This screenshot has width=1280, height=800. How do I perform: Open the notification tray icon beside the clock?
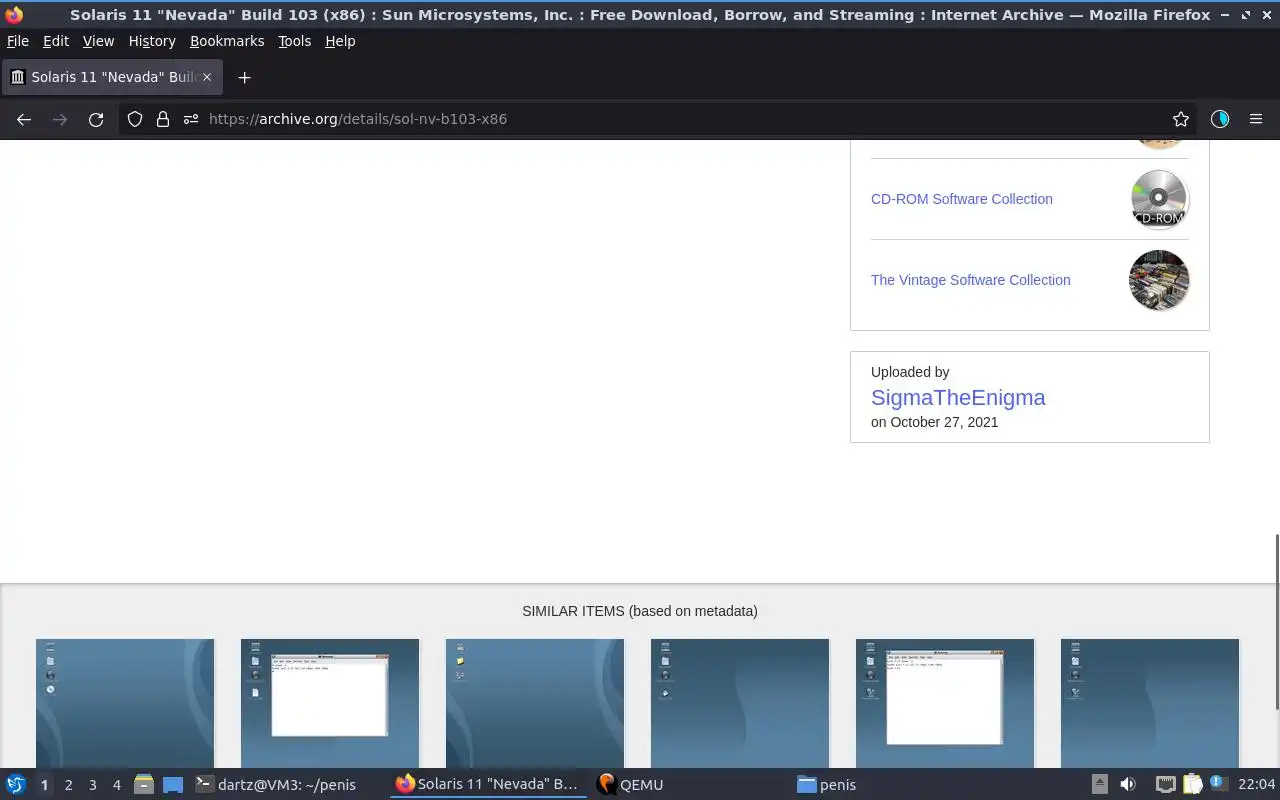pyautogui.click(x=1218, y=784)
